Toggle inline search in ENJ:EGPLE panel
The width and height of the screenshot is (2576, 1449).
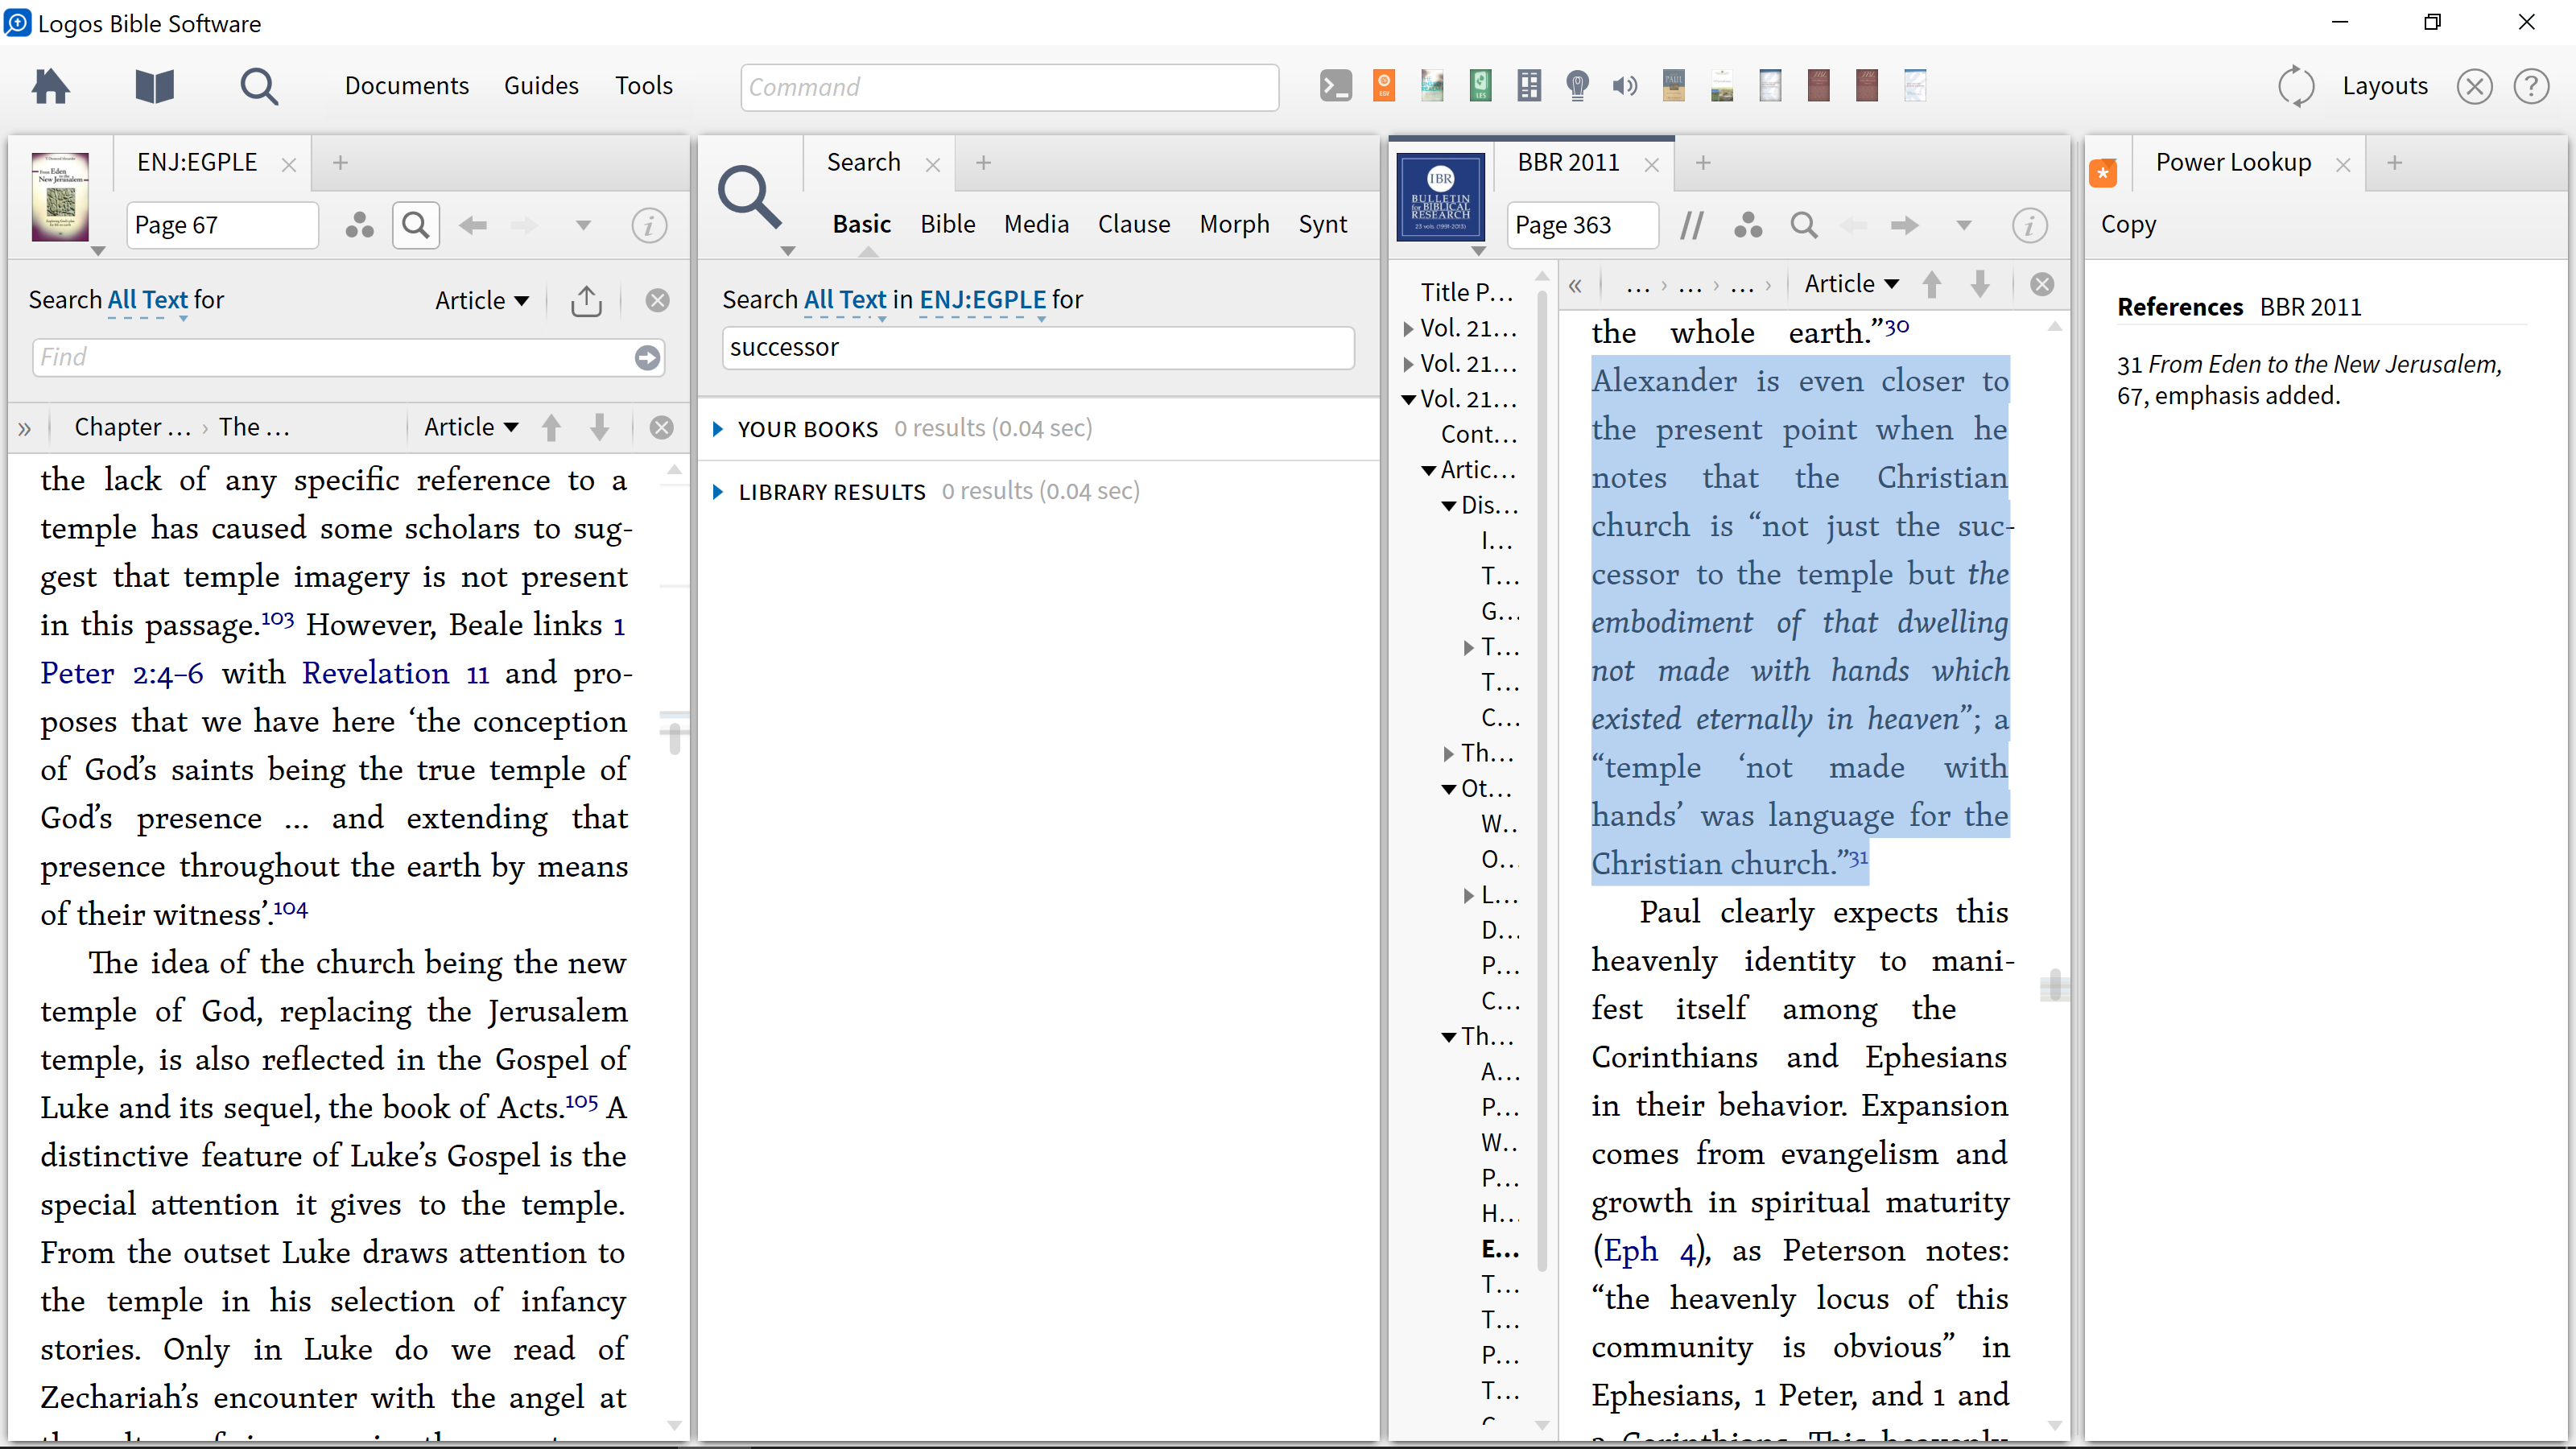416,225
